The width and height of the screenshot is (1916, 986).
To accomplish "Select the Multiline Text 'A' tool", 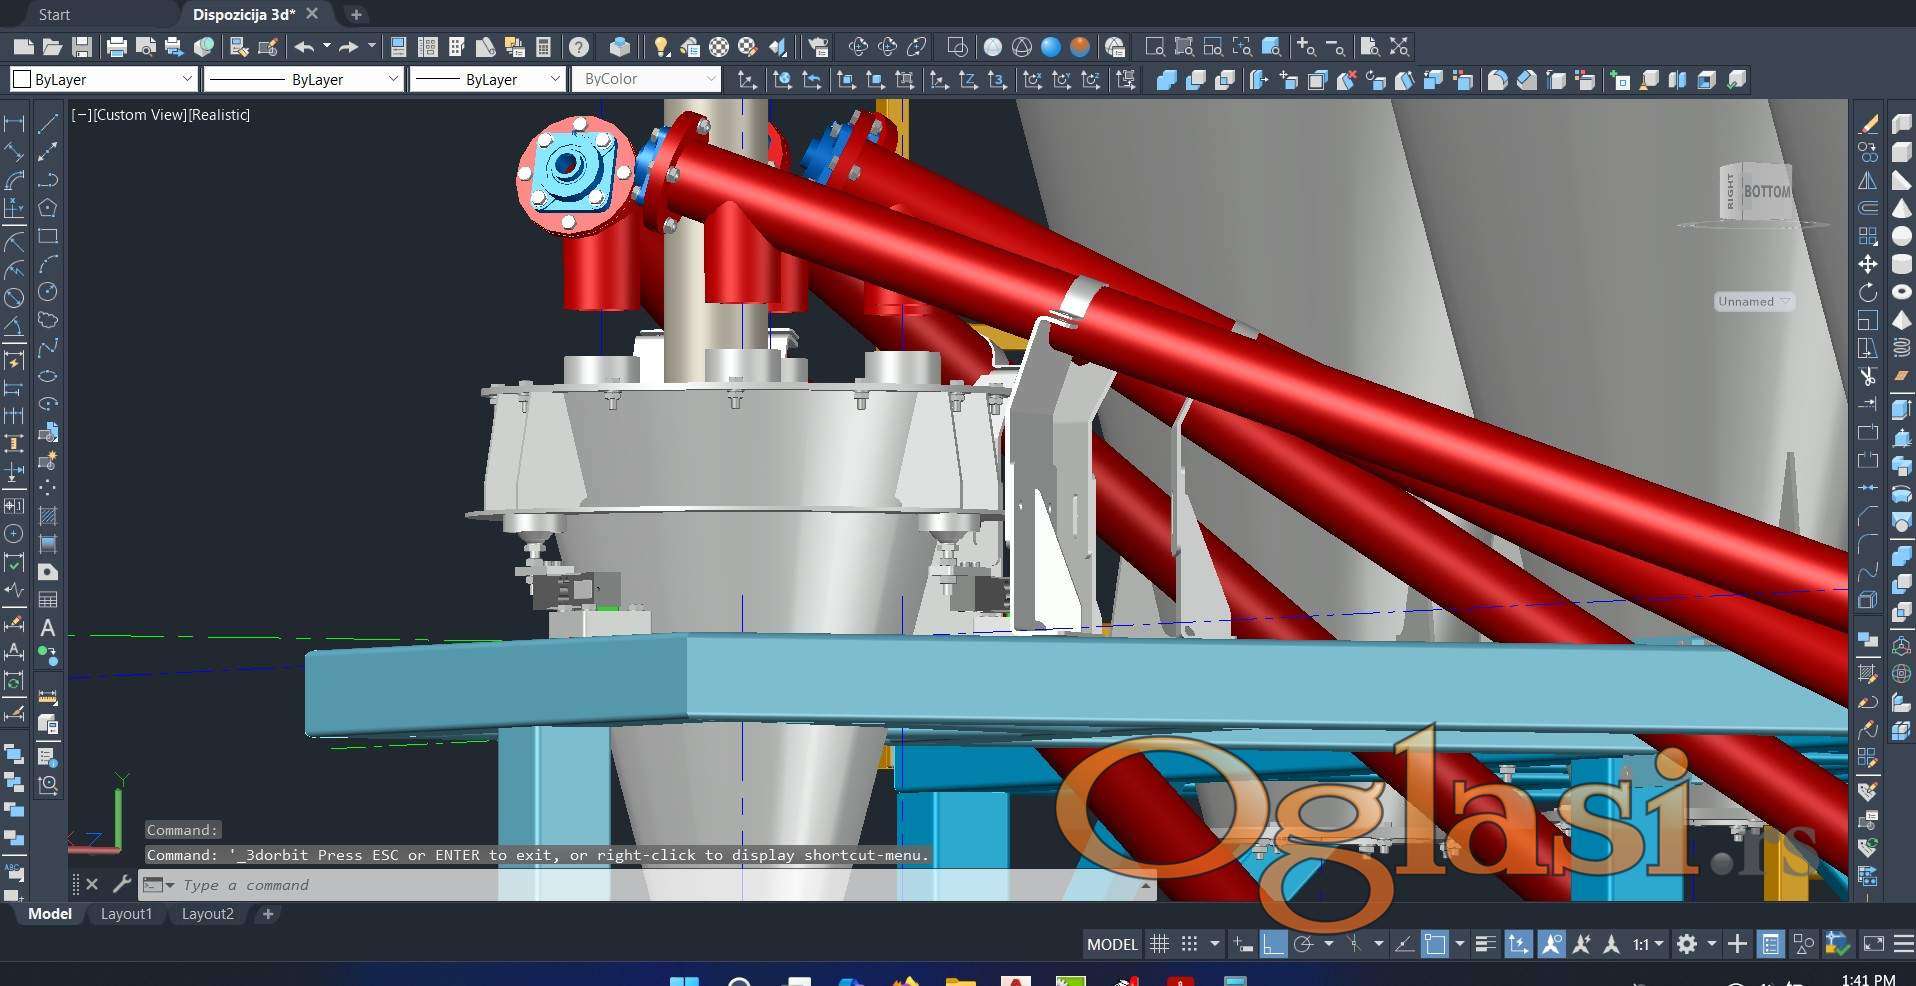I will (47, 628).
